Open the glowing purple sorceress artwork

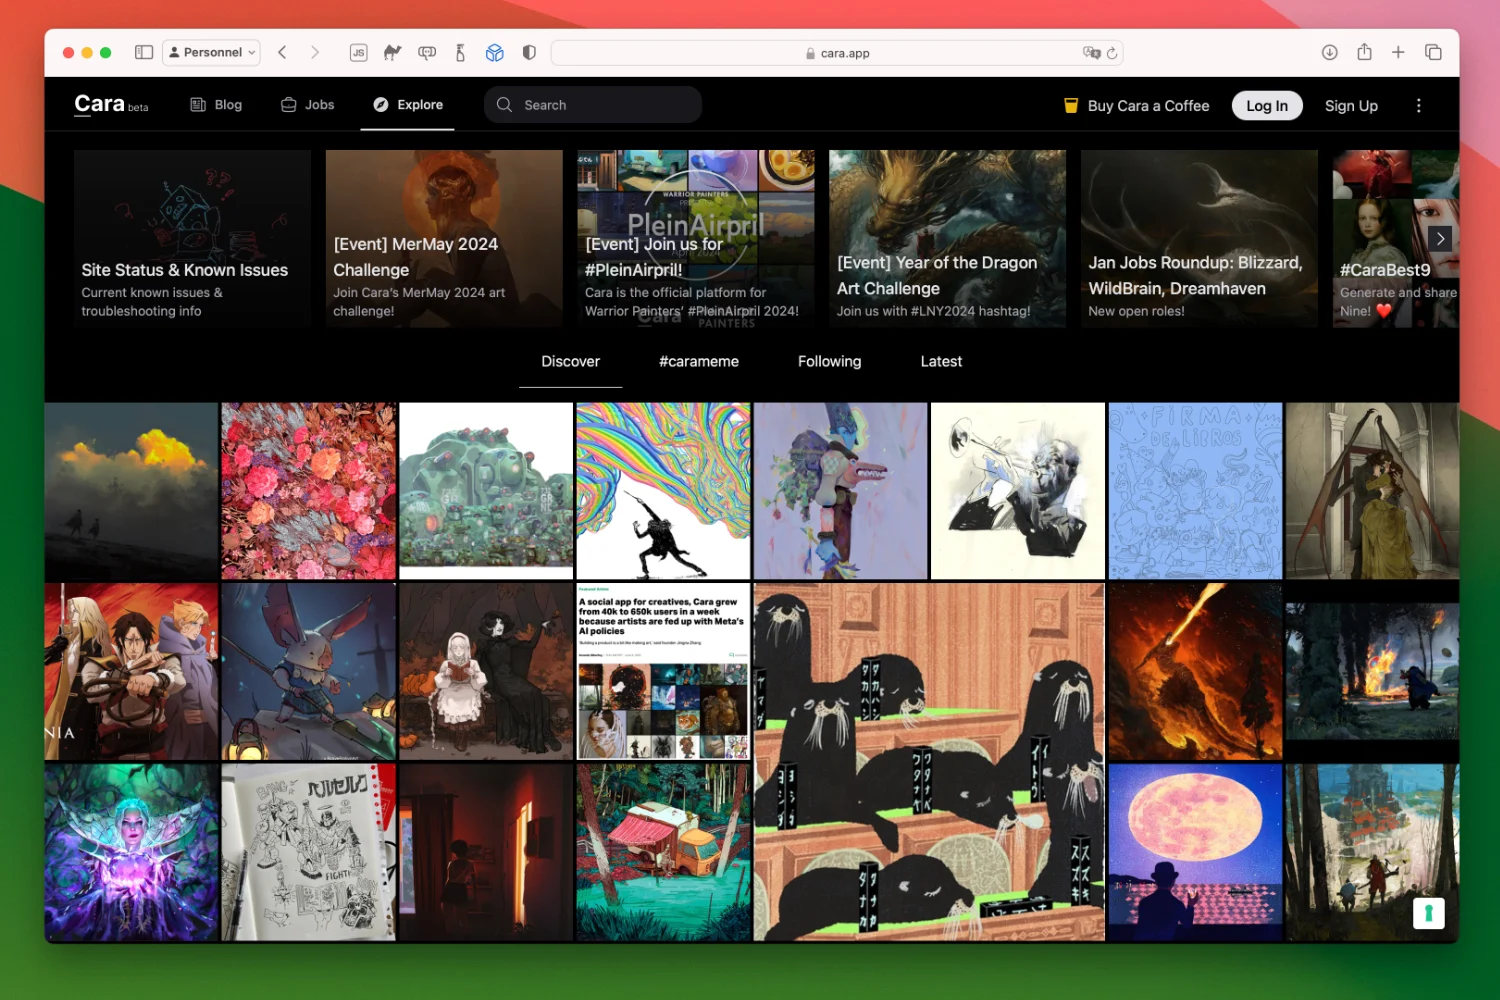tap(131, 852)
